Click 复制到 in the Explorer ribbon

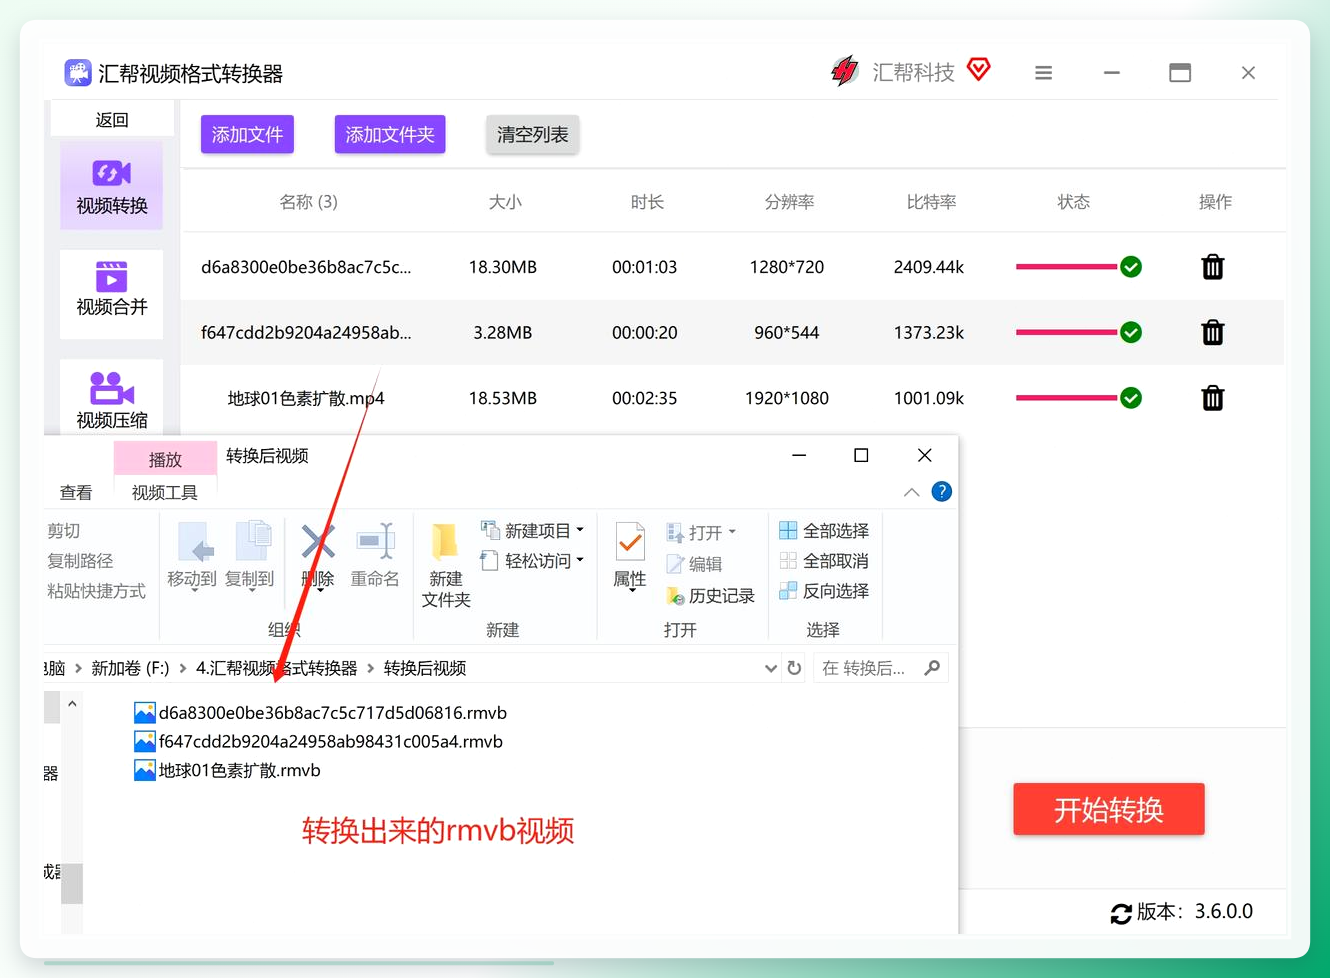point(250,554)
